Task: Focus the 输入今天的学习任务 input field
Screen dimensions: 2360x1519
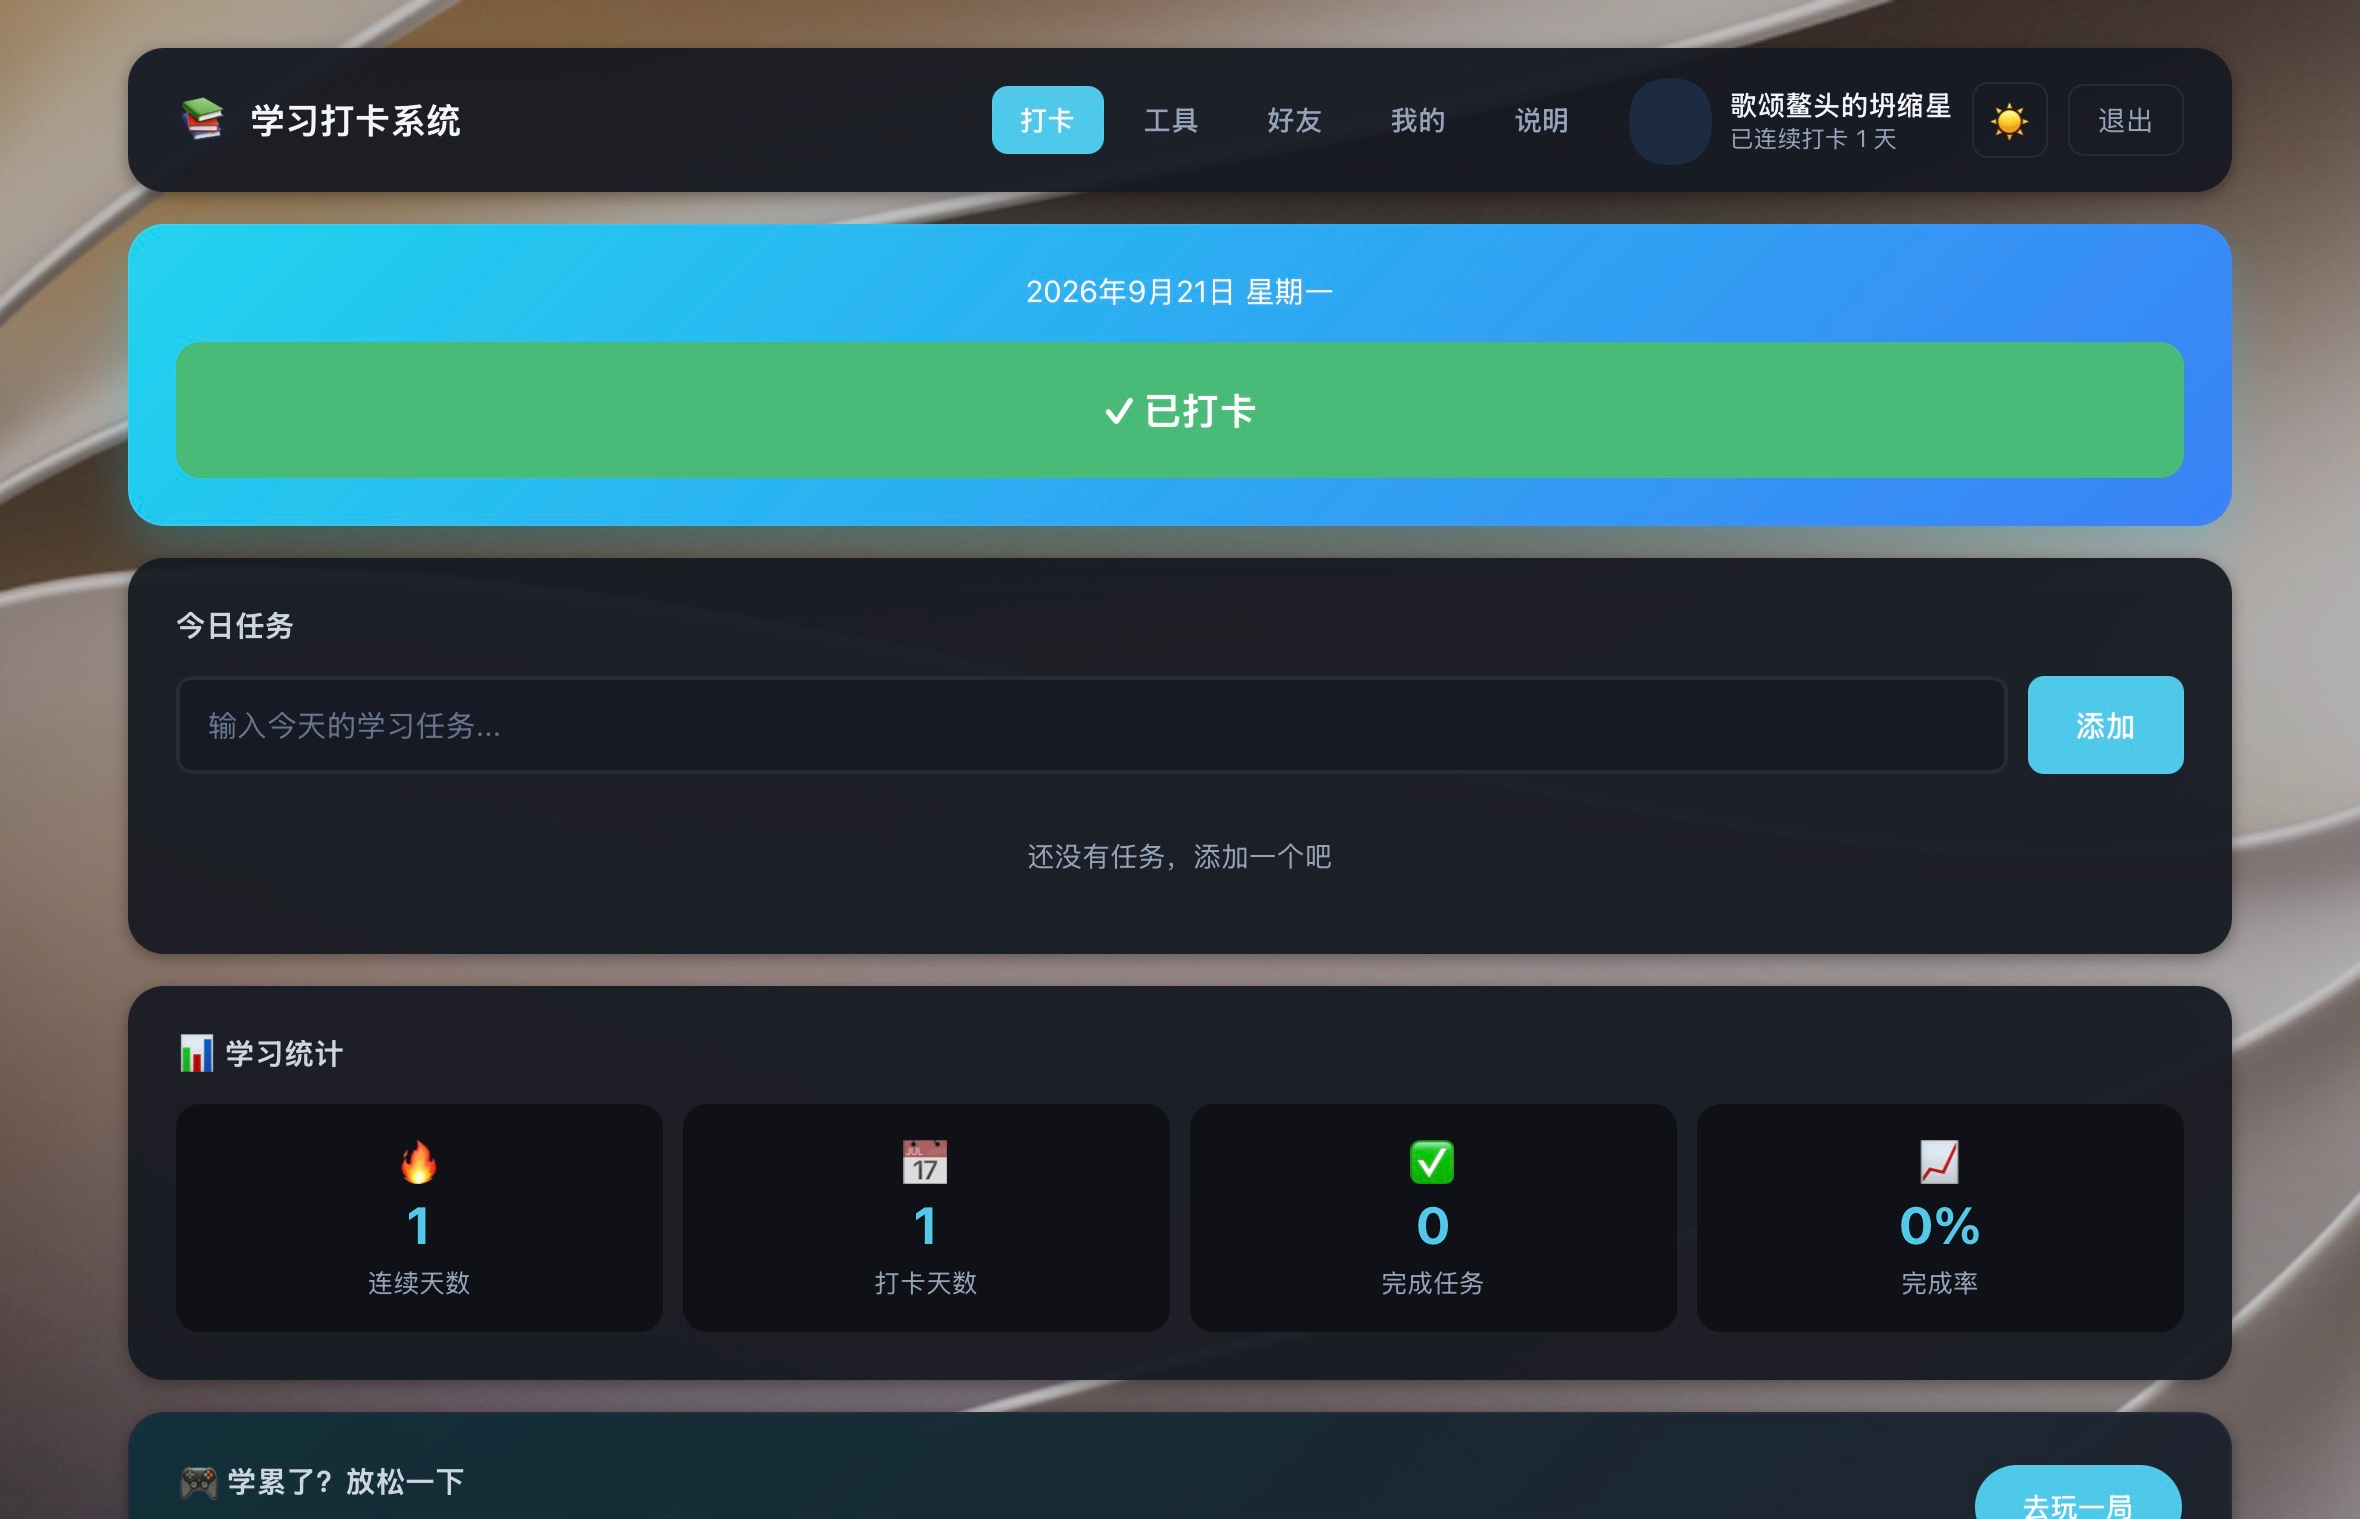Action: 1091,725
